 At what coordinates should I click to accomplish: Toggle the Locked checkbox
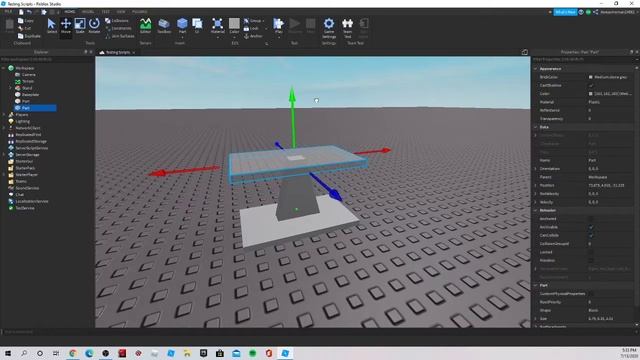591,252
